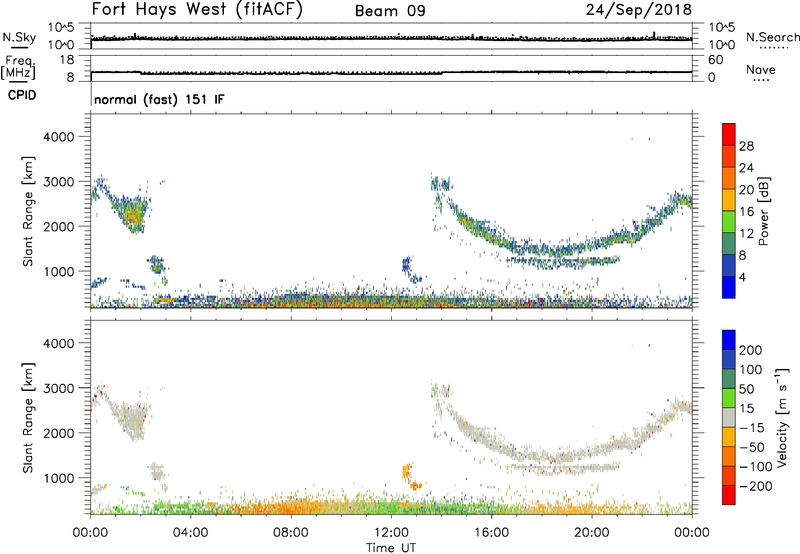Click the "Velocity [m s⁻¹]" colorbar label

[x=782, y=417]
